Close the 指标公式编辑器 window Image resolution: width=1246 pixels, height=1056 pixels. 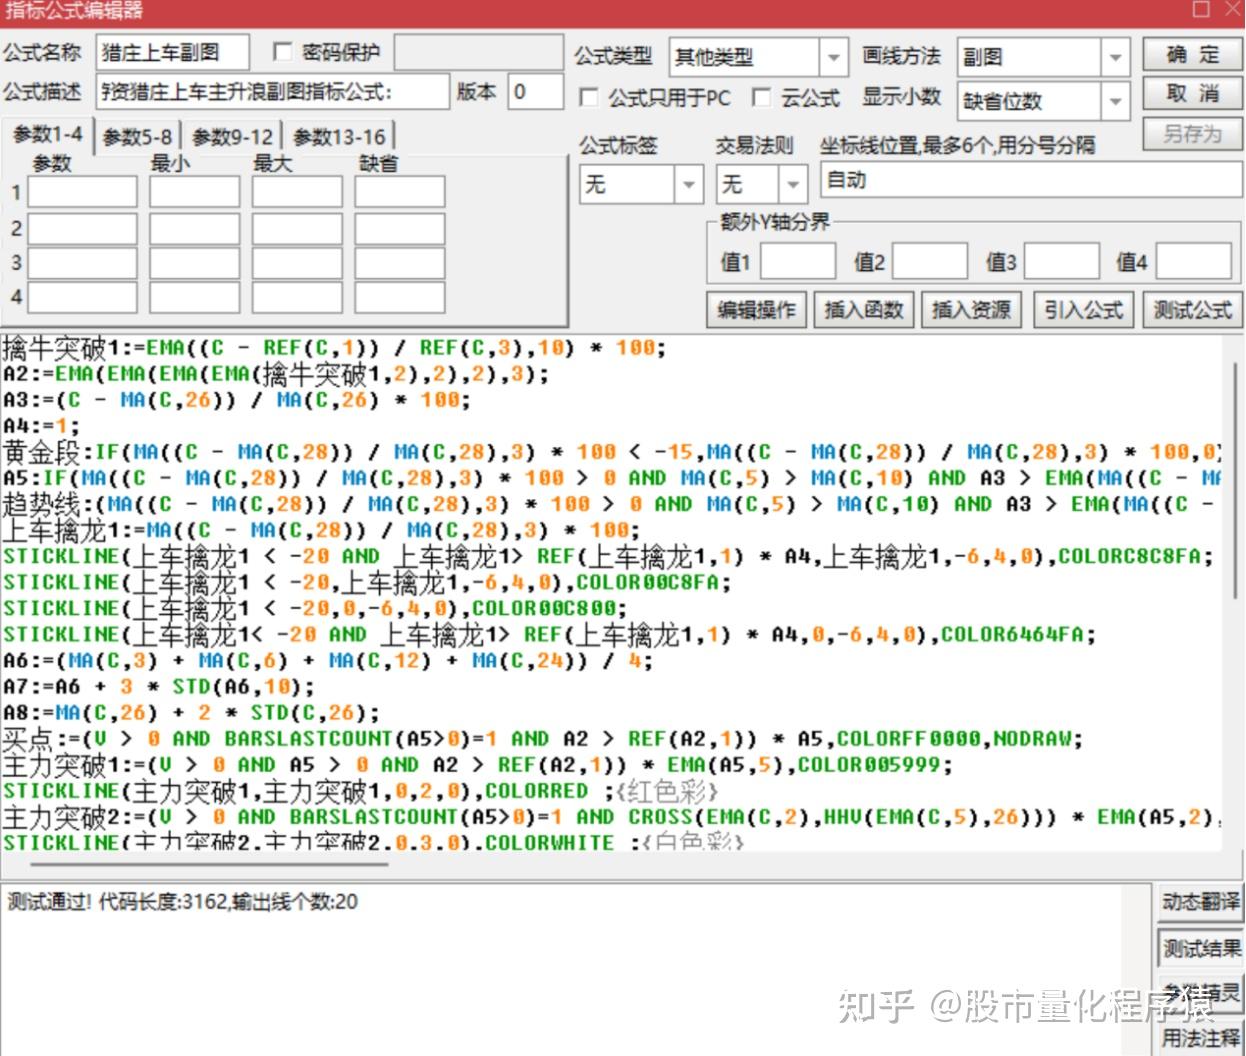pyautogui.click(x=1232, y=10)
